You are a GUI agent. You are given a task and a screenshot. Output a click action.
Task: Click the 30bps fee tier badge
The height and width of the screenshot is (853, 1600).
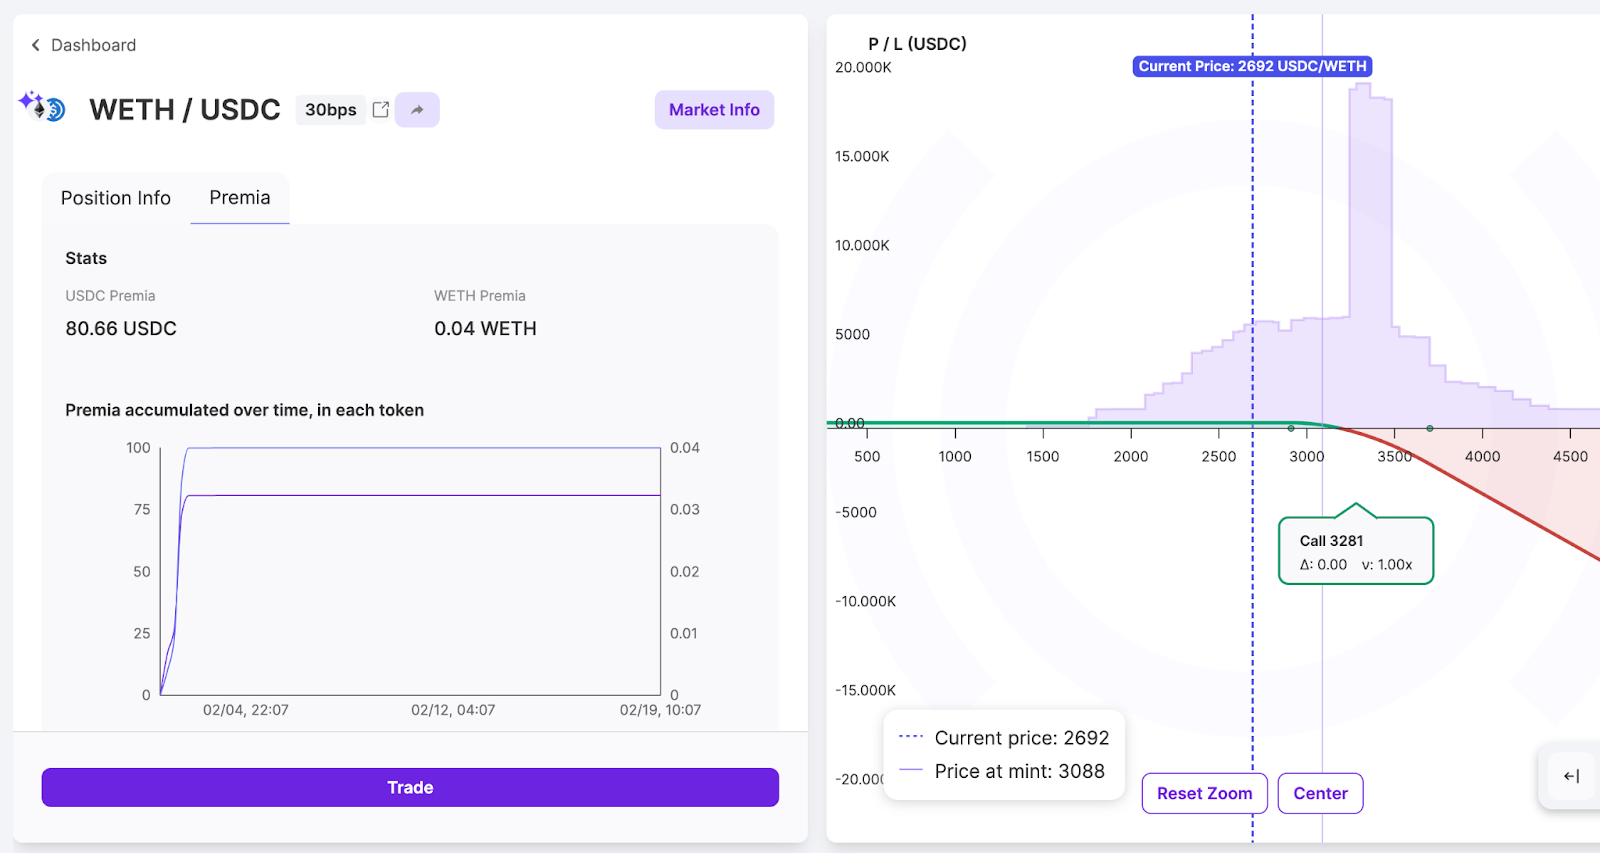click(330, 110)
